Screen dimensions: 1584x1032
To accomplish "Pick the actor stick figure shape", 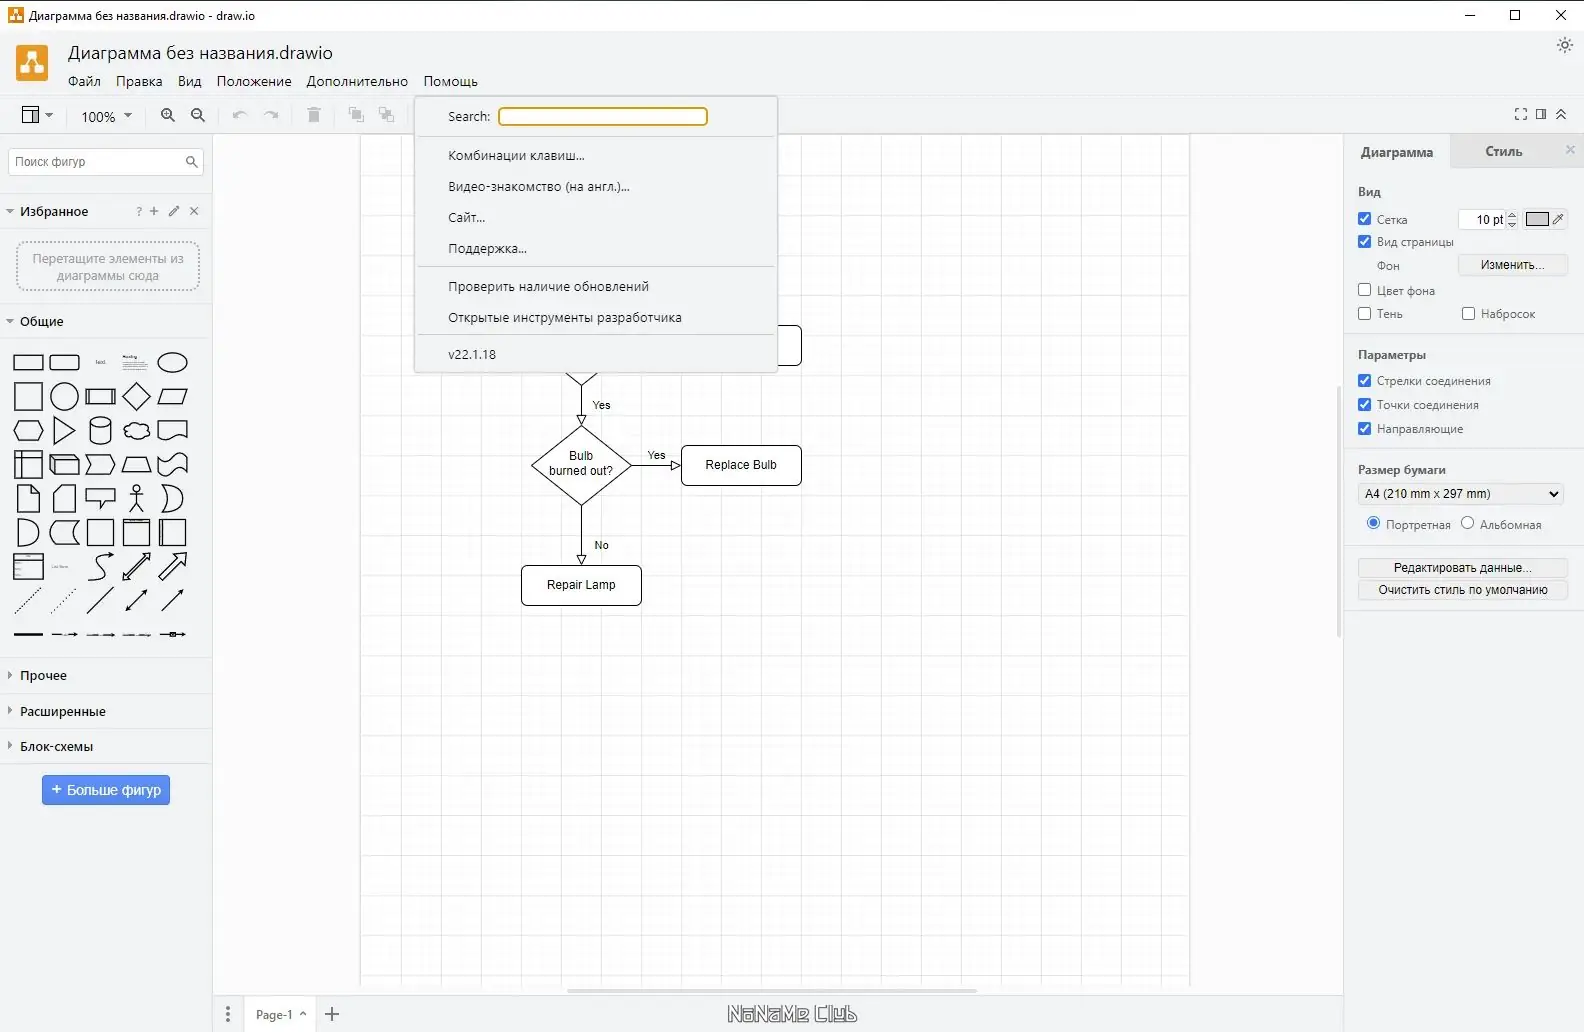I will coord(136,499).
